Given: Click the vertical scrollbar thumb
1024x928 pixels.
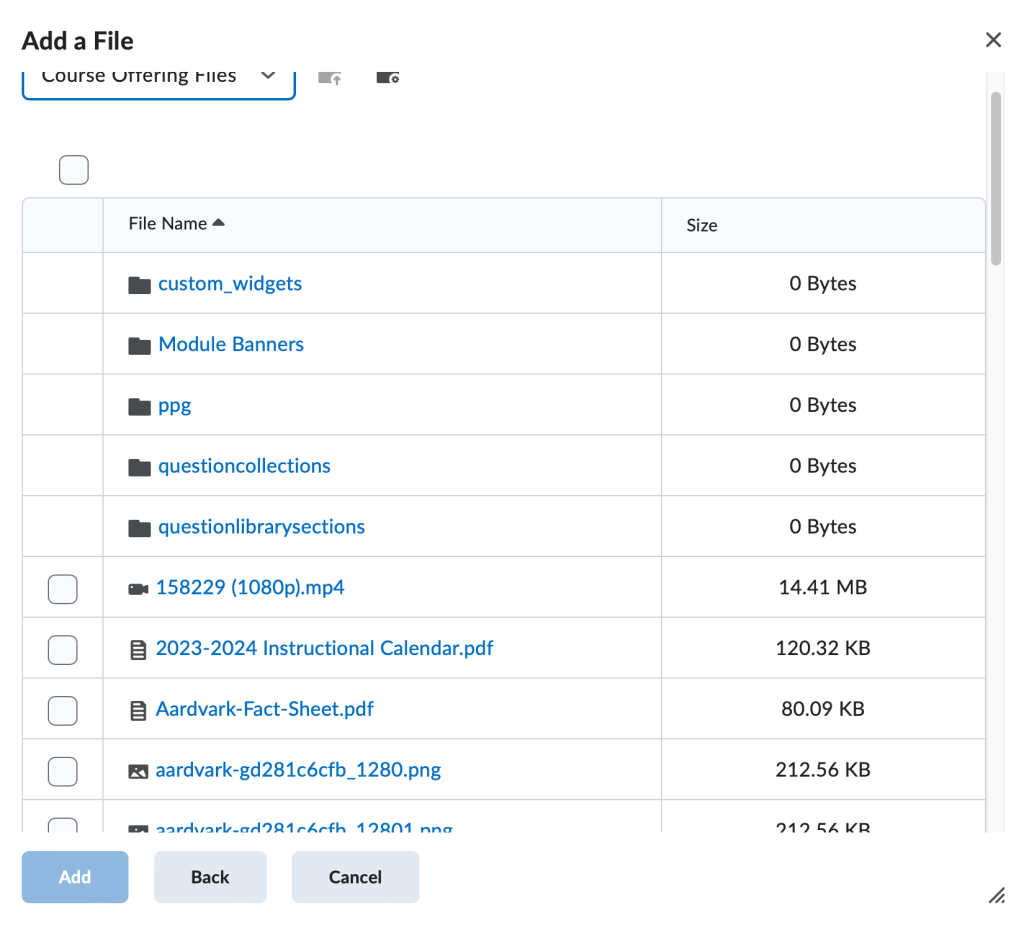Looking at the screenshot, I should pos(995,180).
